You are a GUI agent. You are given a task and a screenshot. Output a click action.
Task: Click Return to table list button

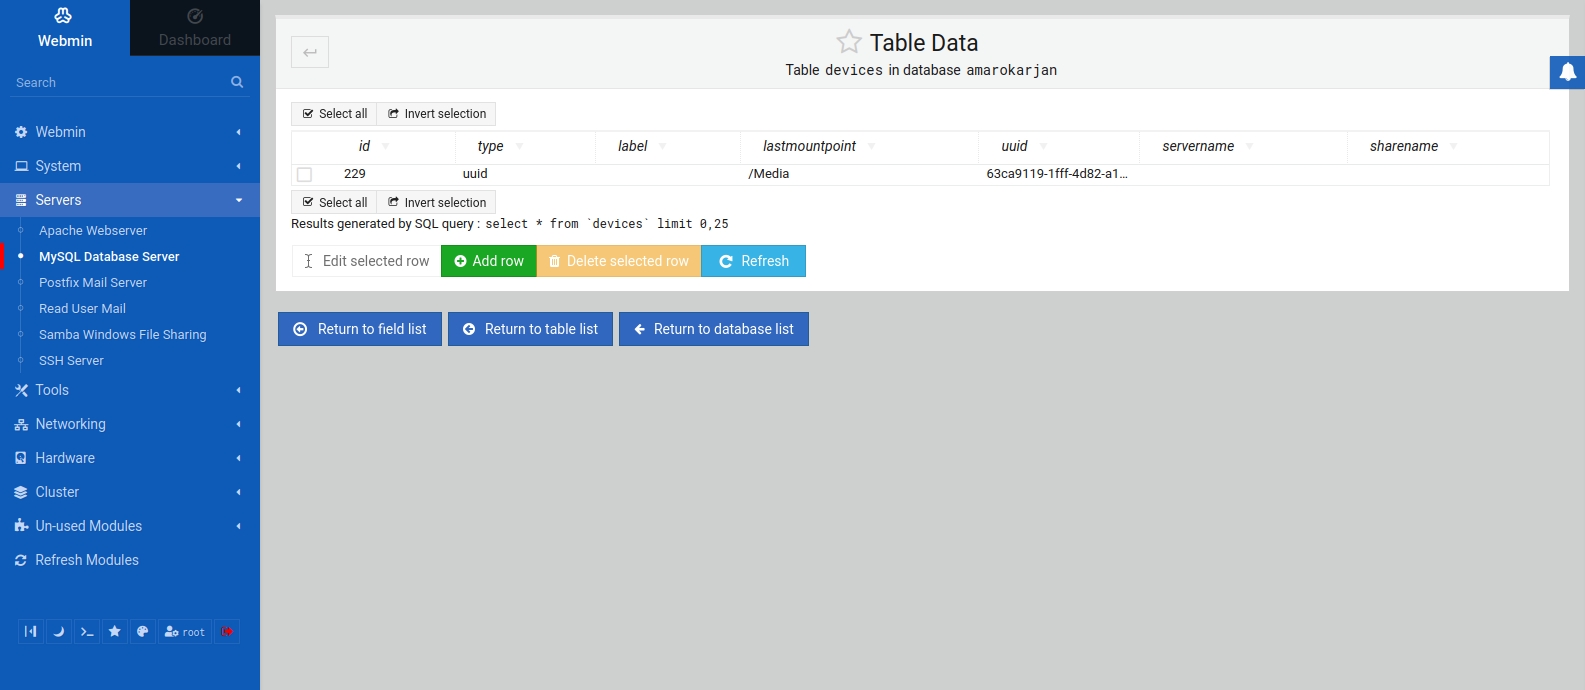coord(530,329)
